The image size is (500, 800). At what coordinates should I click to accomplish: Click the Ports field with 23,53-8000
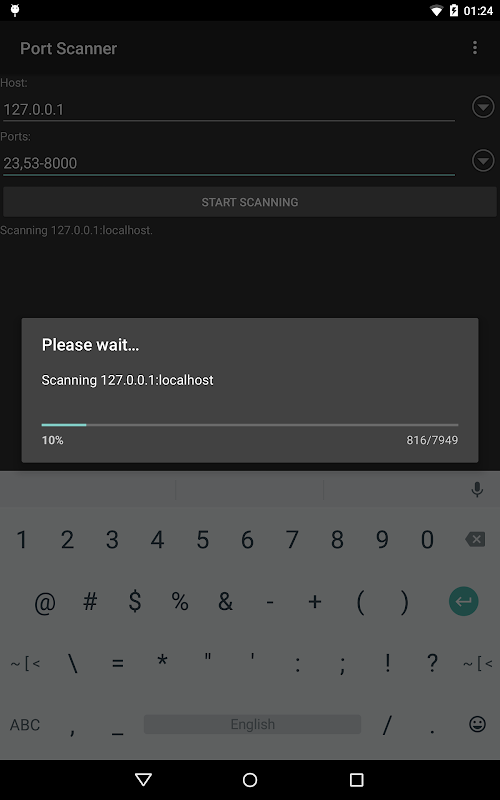(x=229, y=163)
